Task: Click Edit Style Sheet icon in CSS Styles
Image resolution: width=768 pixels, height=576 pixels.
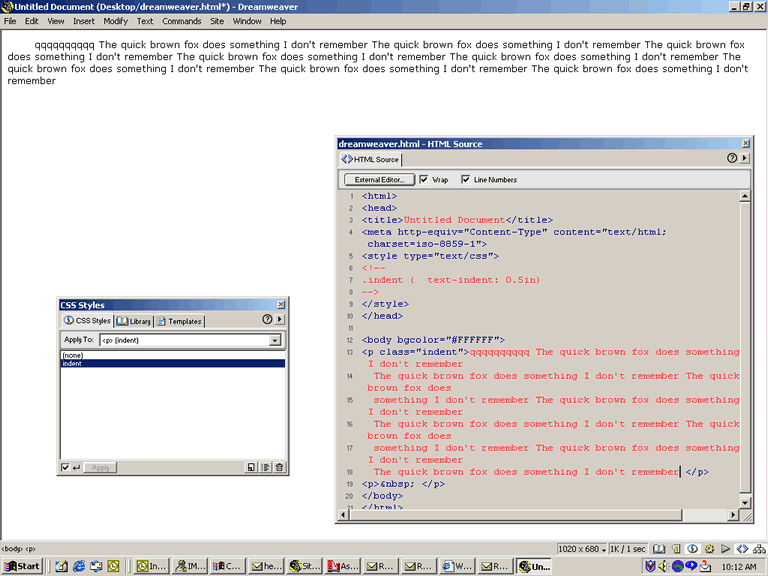Action: [265, 467]
